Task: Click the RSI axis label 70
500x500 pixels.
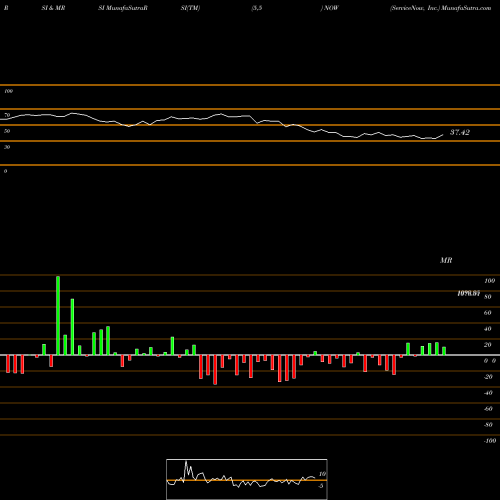Action: [7, 115]
